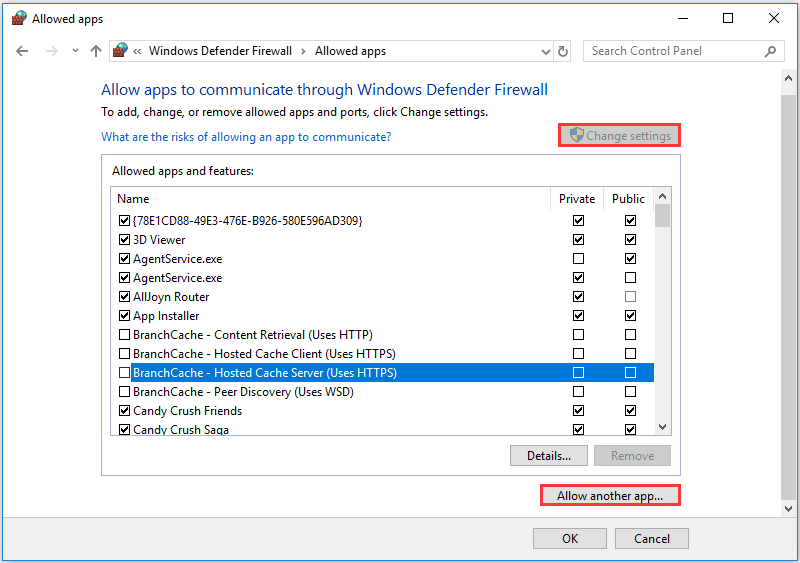Click the Change settings button
Screen dimensions: 800x563
click(619, 136)
